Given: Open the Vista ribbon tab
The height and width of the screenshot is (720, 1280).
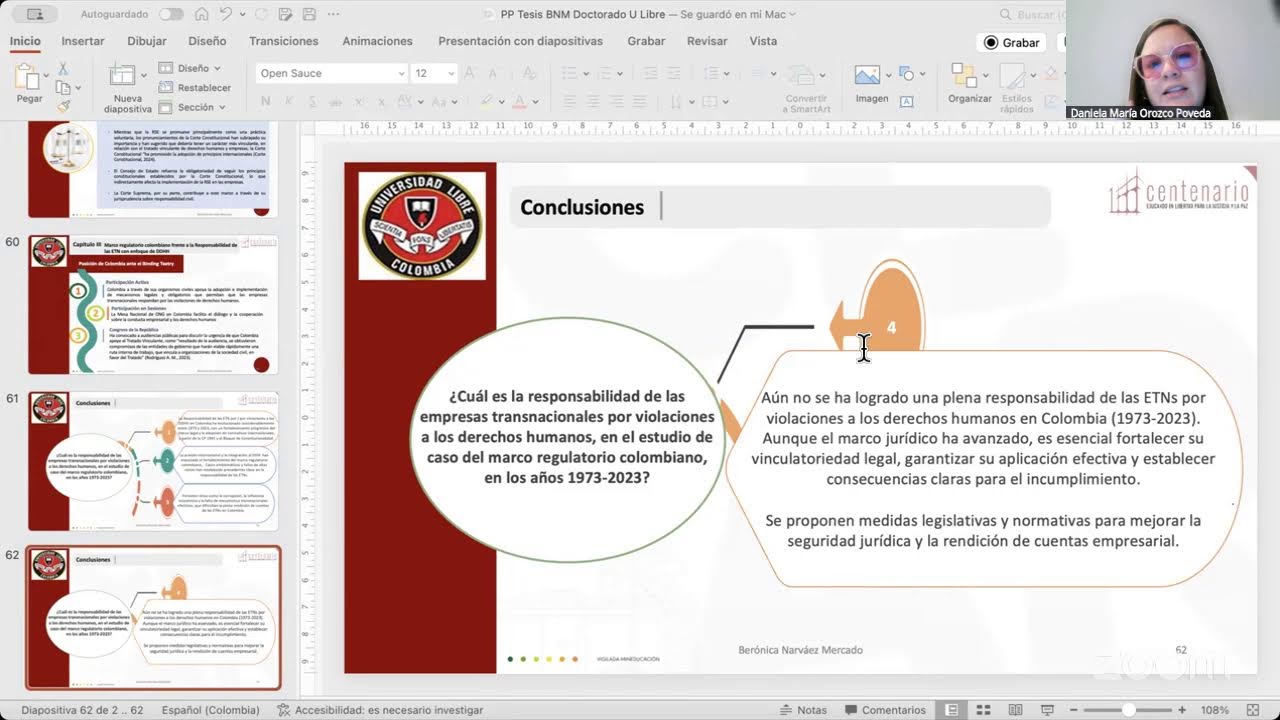Looking at the screenshot, I should (x=763, y=41).
